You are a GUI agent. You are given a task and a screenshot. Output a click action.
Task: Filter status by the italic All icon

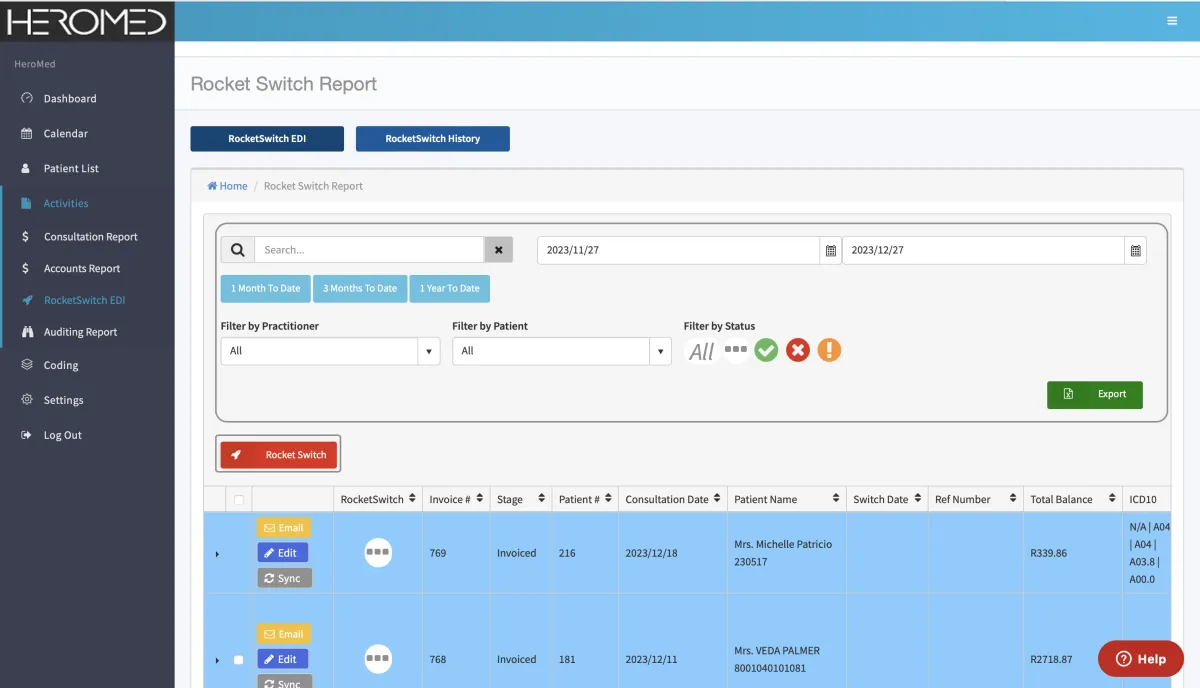(702, 351)
